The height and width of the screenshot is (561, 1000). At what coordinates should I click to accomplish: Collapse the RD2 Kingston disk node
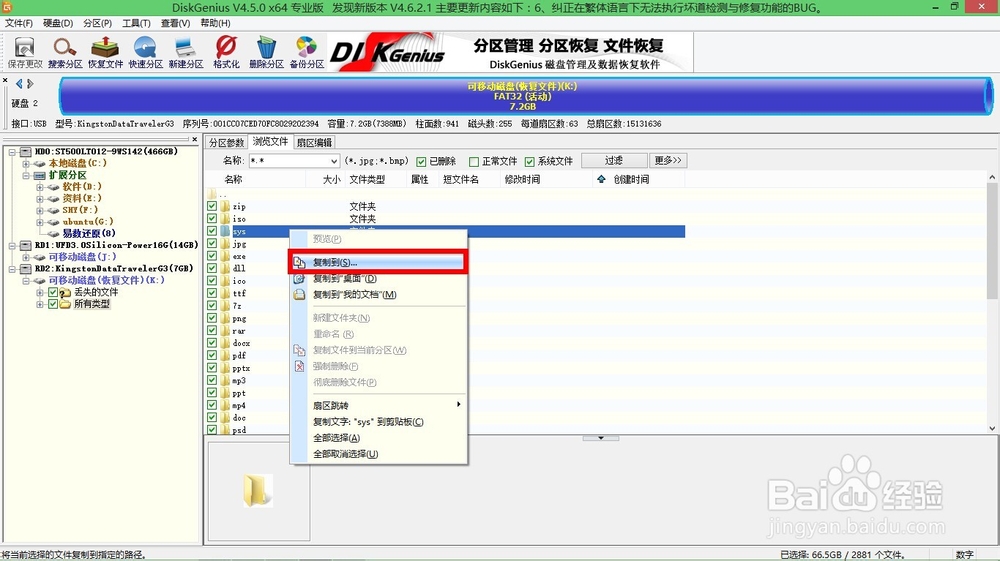click(x=12, y=269)
